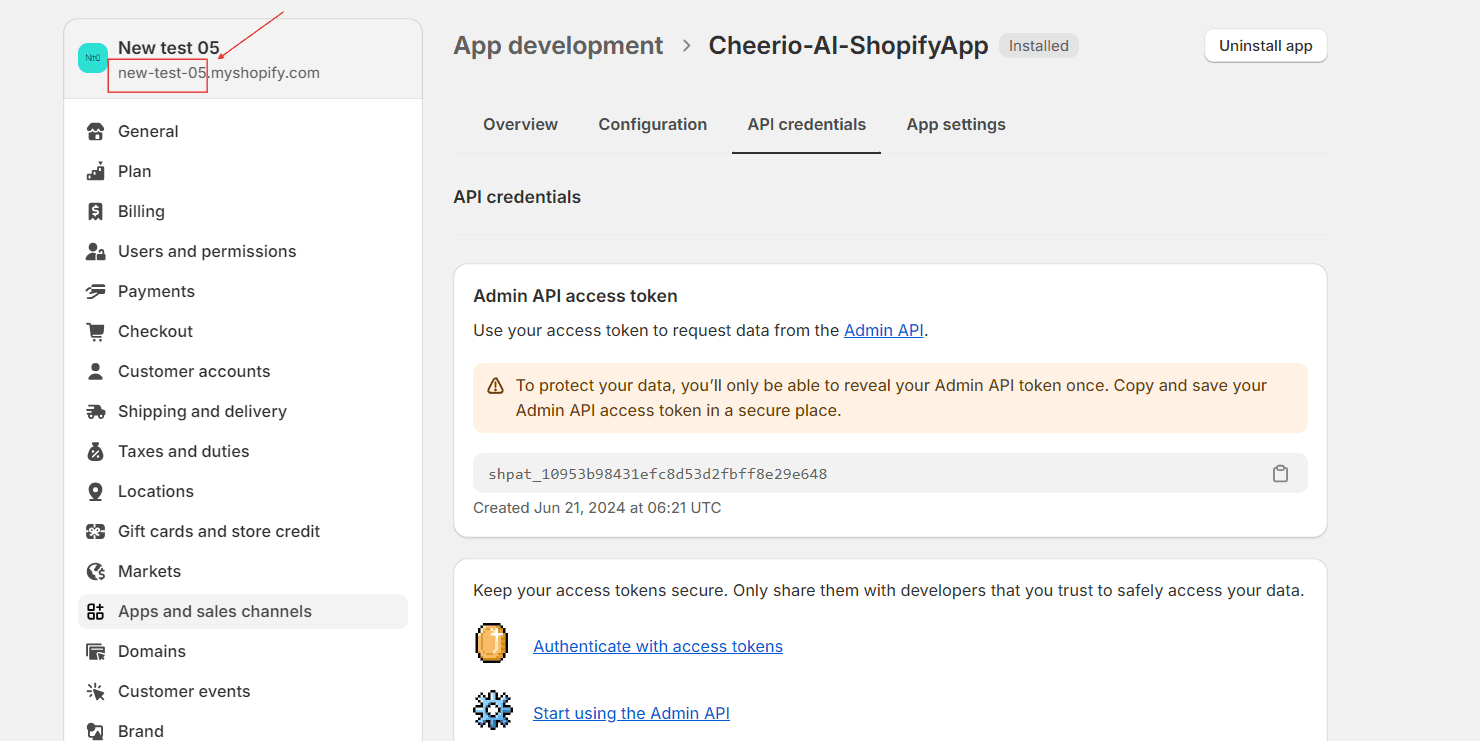Viewport: 1480px width, 741px height.
Task: Open Users and permissions settings
Action: point(243,251)
